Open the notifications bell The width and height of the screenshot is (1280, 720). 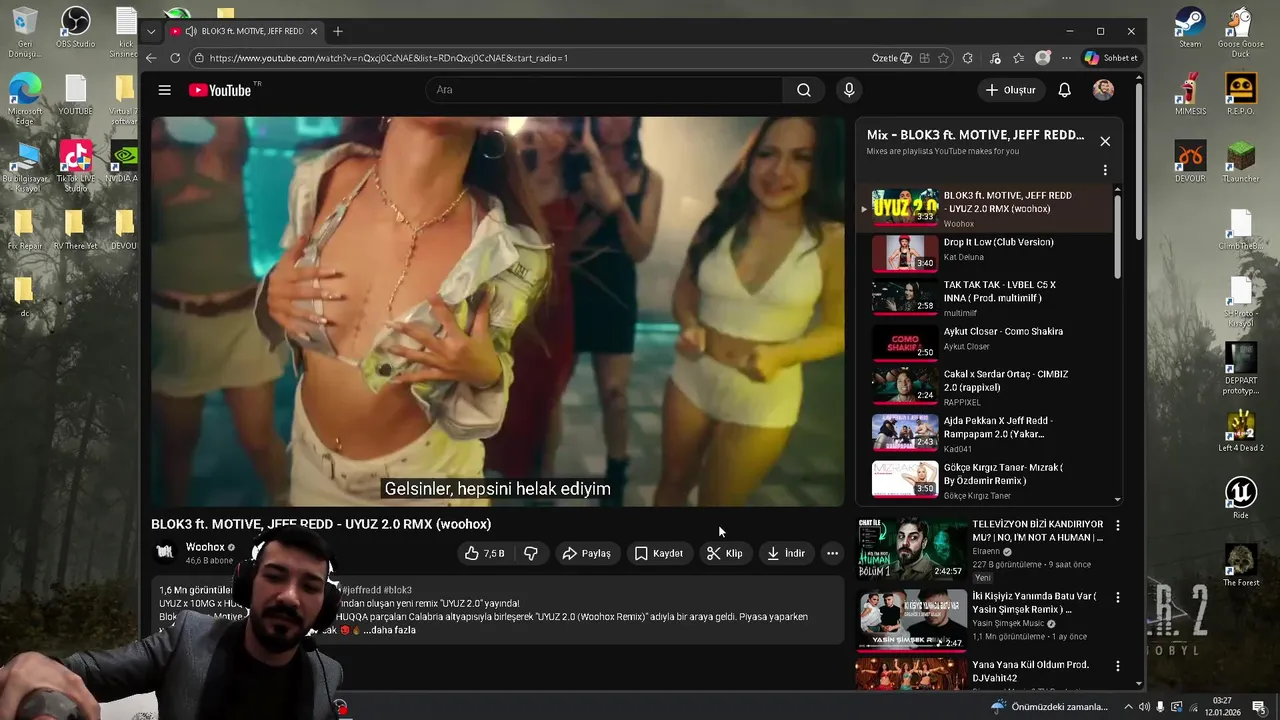coord(1065,90)
